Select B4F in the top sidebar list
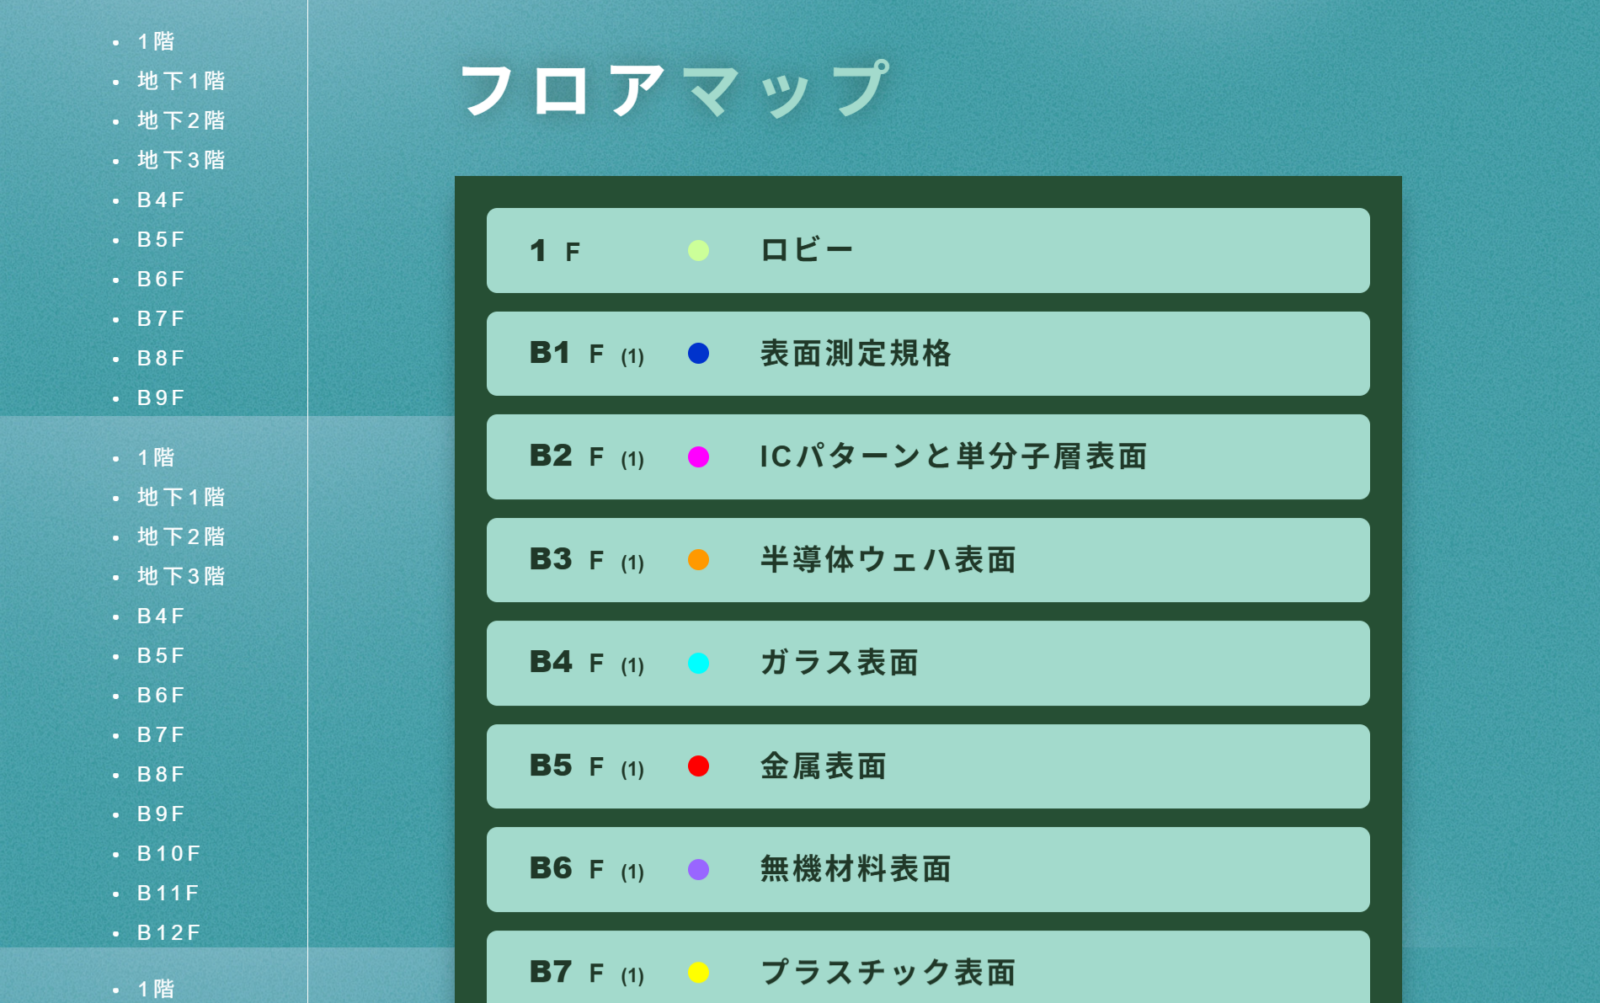Image resolution: width=1600 pixels, height=1003 pixels. 161,200
